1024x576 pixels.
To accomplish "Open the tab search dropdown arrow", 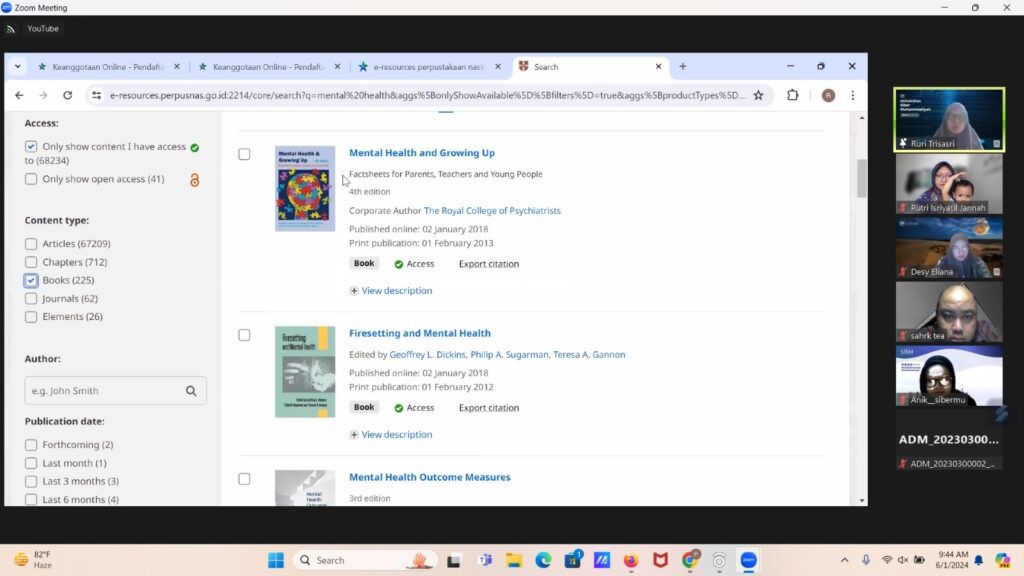I will pos(18,67).
